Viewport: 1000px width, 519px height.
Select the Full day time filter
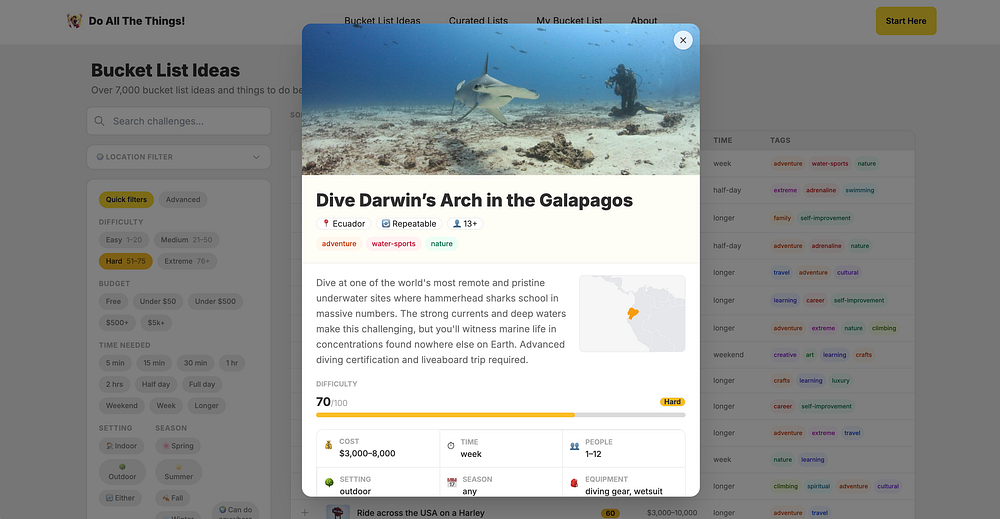click(x=202, y=384)
